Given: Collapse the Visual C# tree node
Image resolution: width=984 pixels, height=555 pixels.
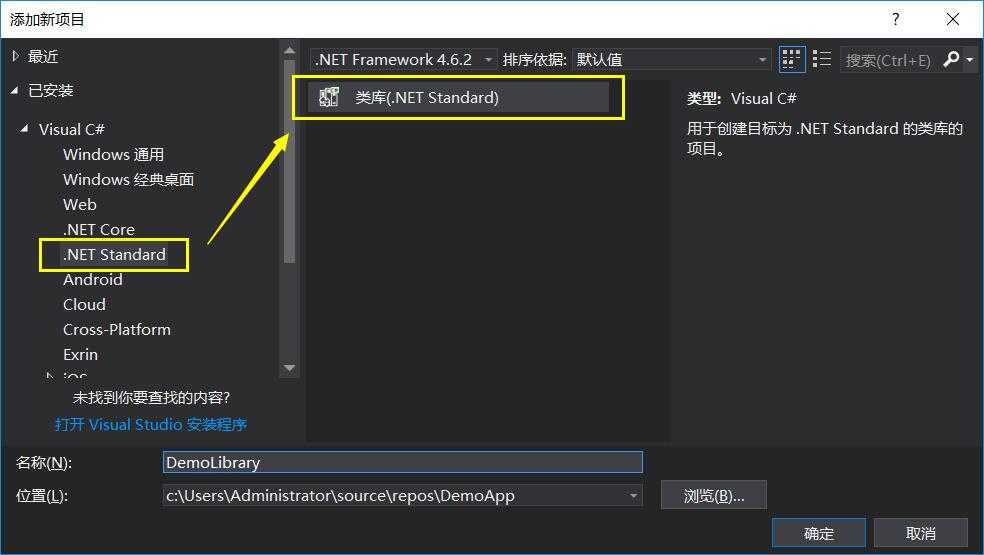Looking at the screenshot, I should 24,129.
